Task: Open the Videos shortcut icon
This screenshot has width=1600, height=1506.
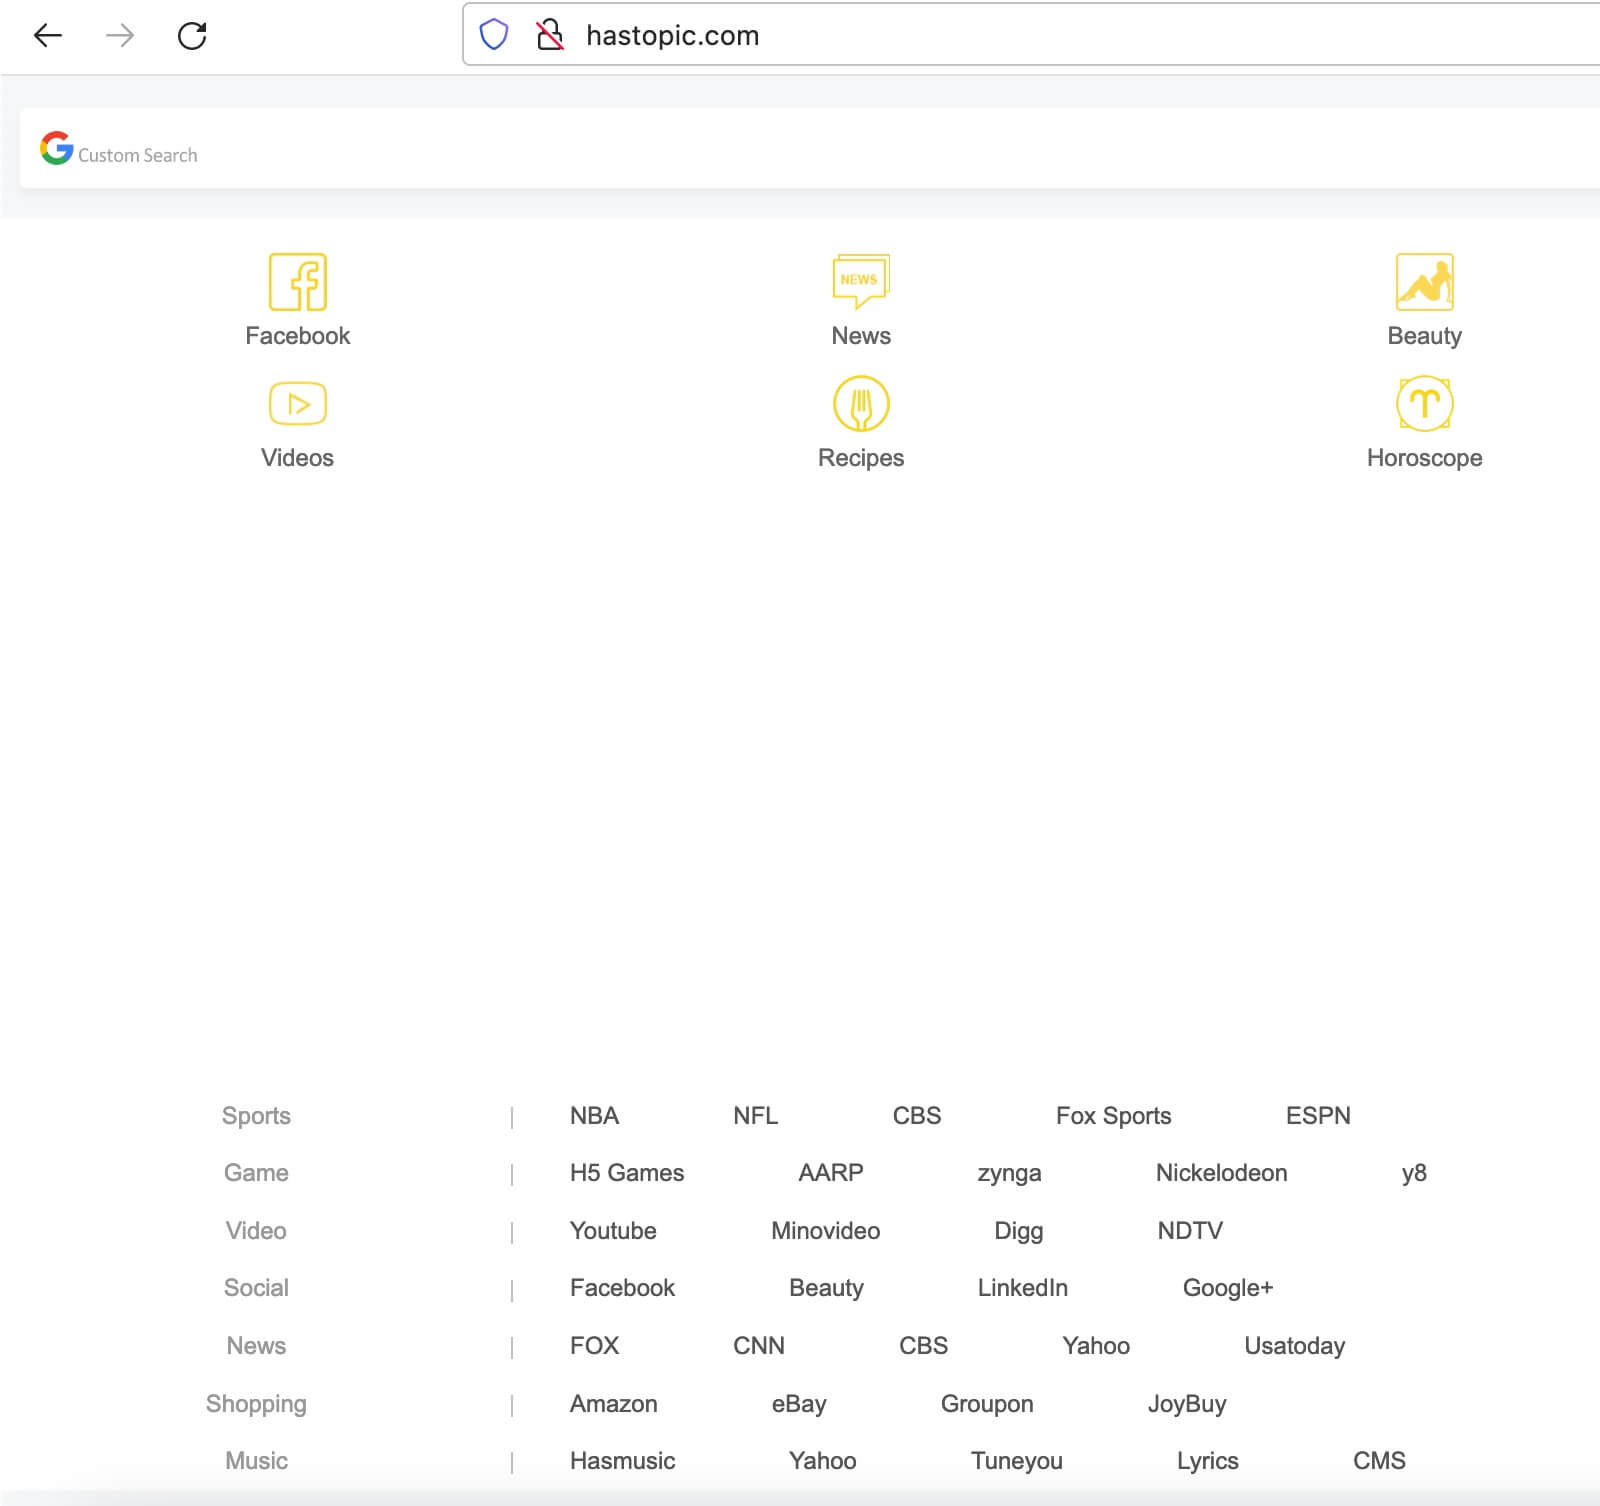Action: pyautogui.click(x=297, y=404)
